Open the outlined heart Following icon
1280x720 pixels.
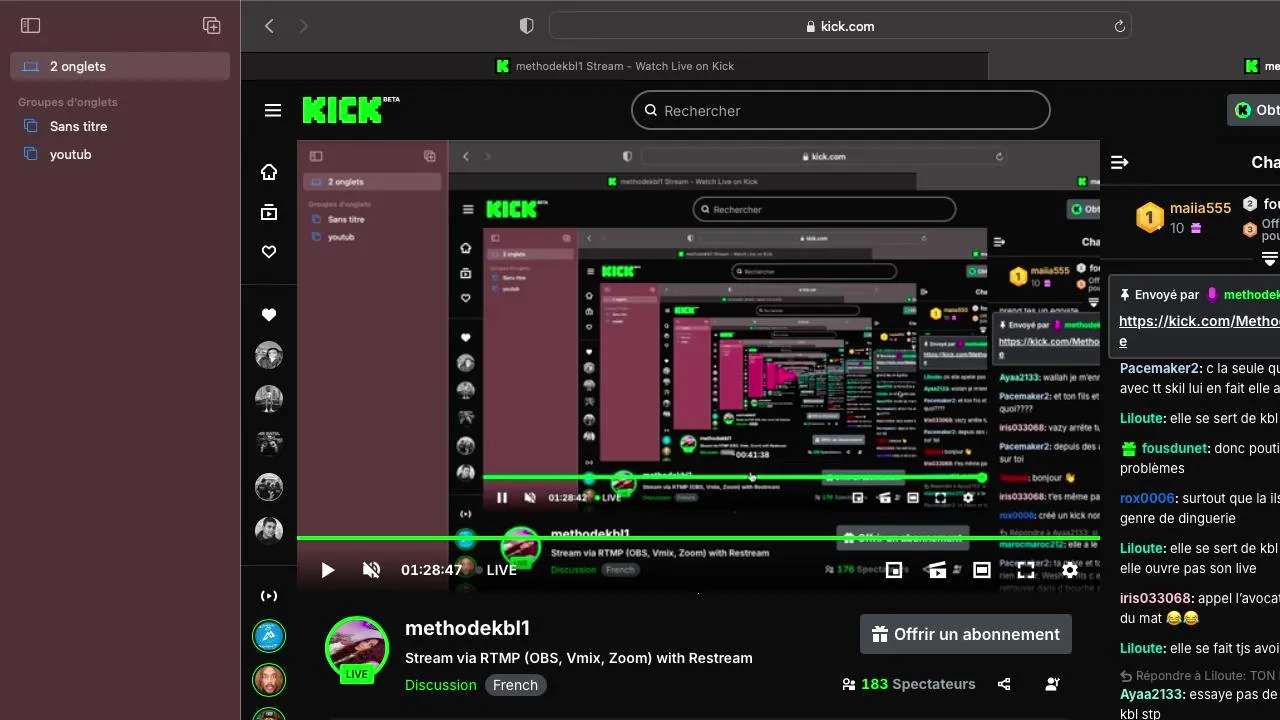click(x=269, y=252)
